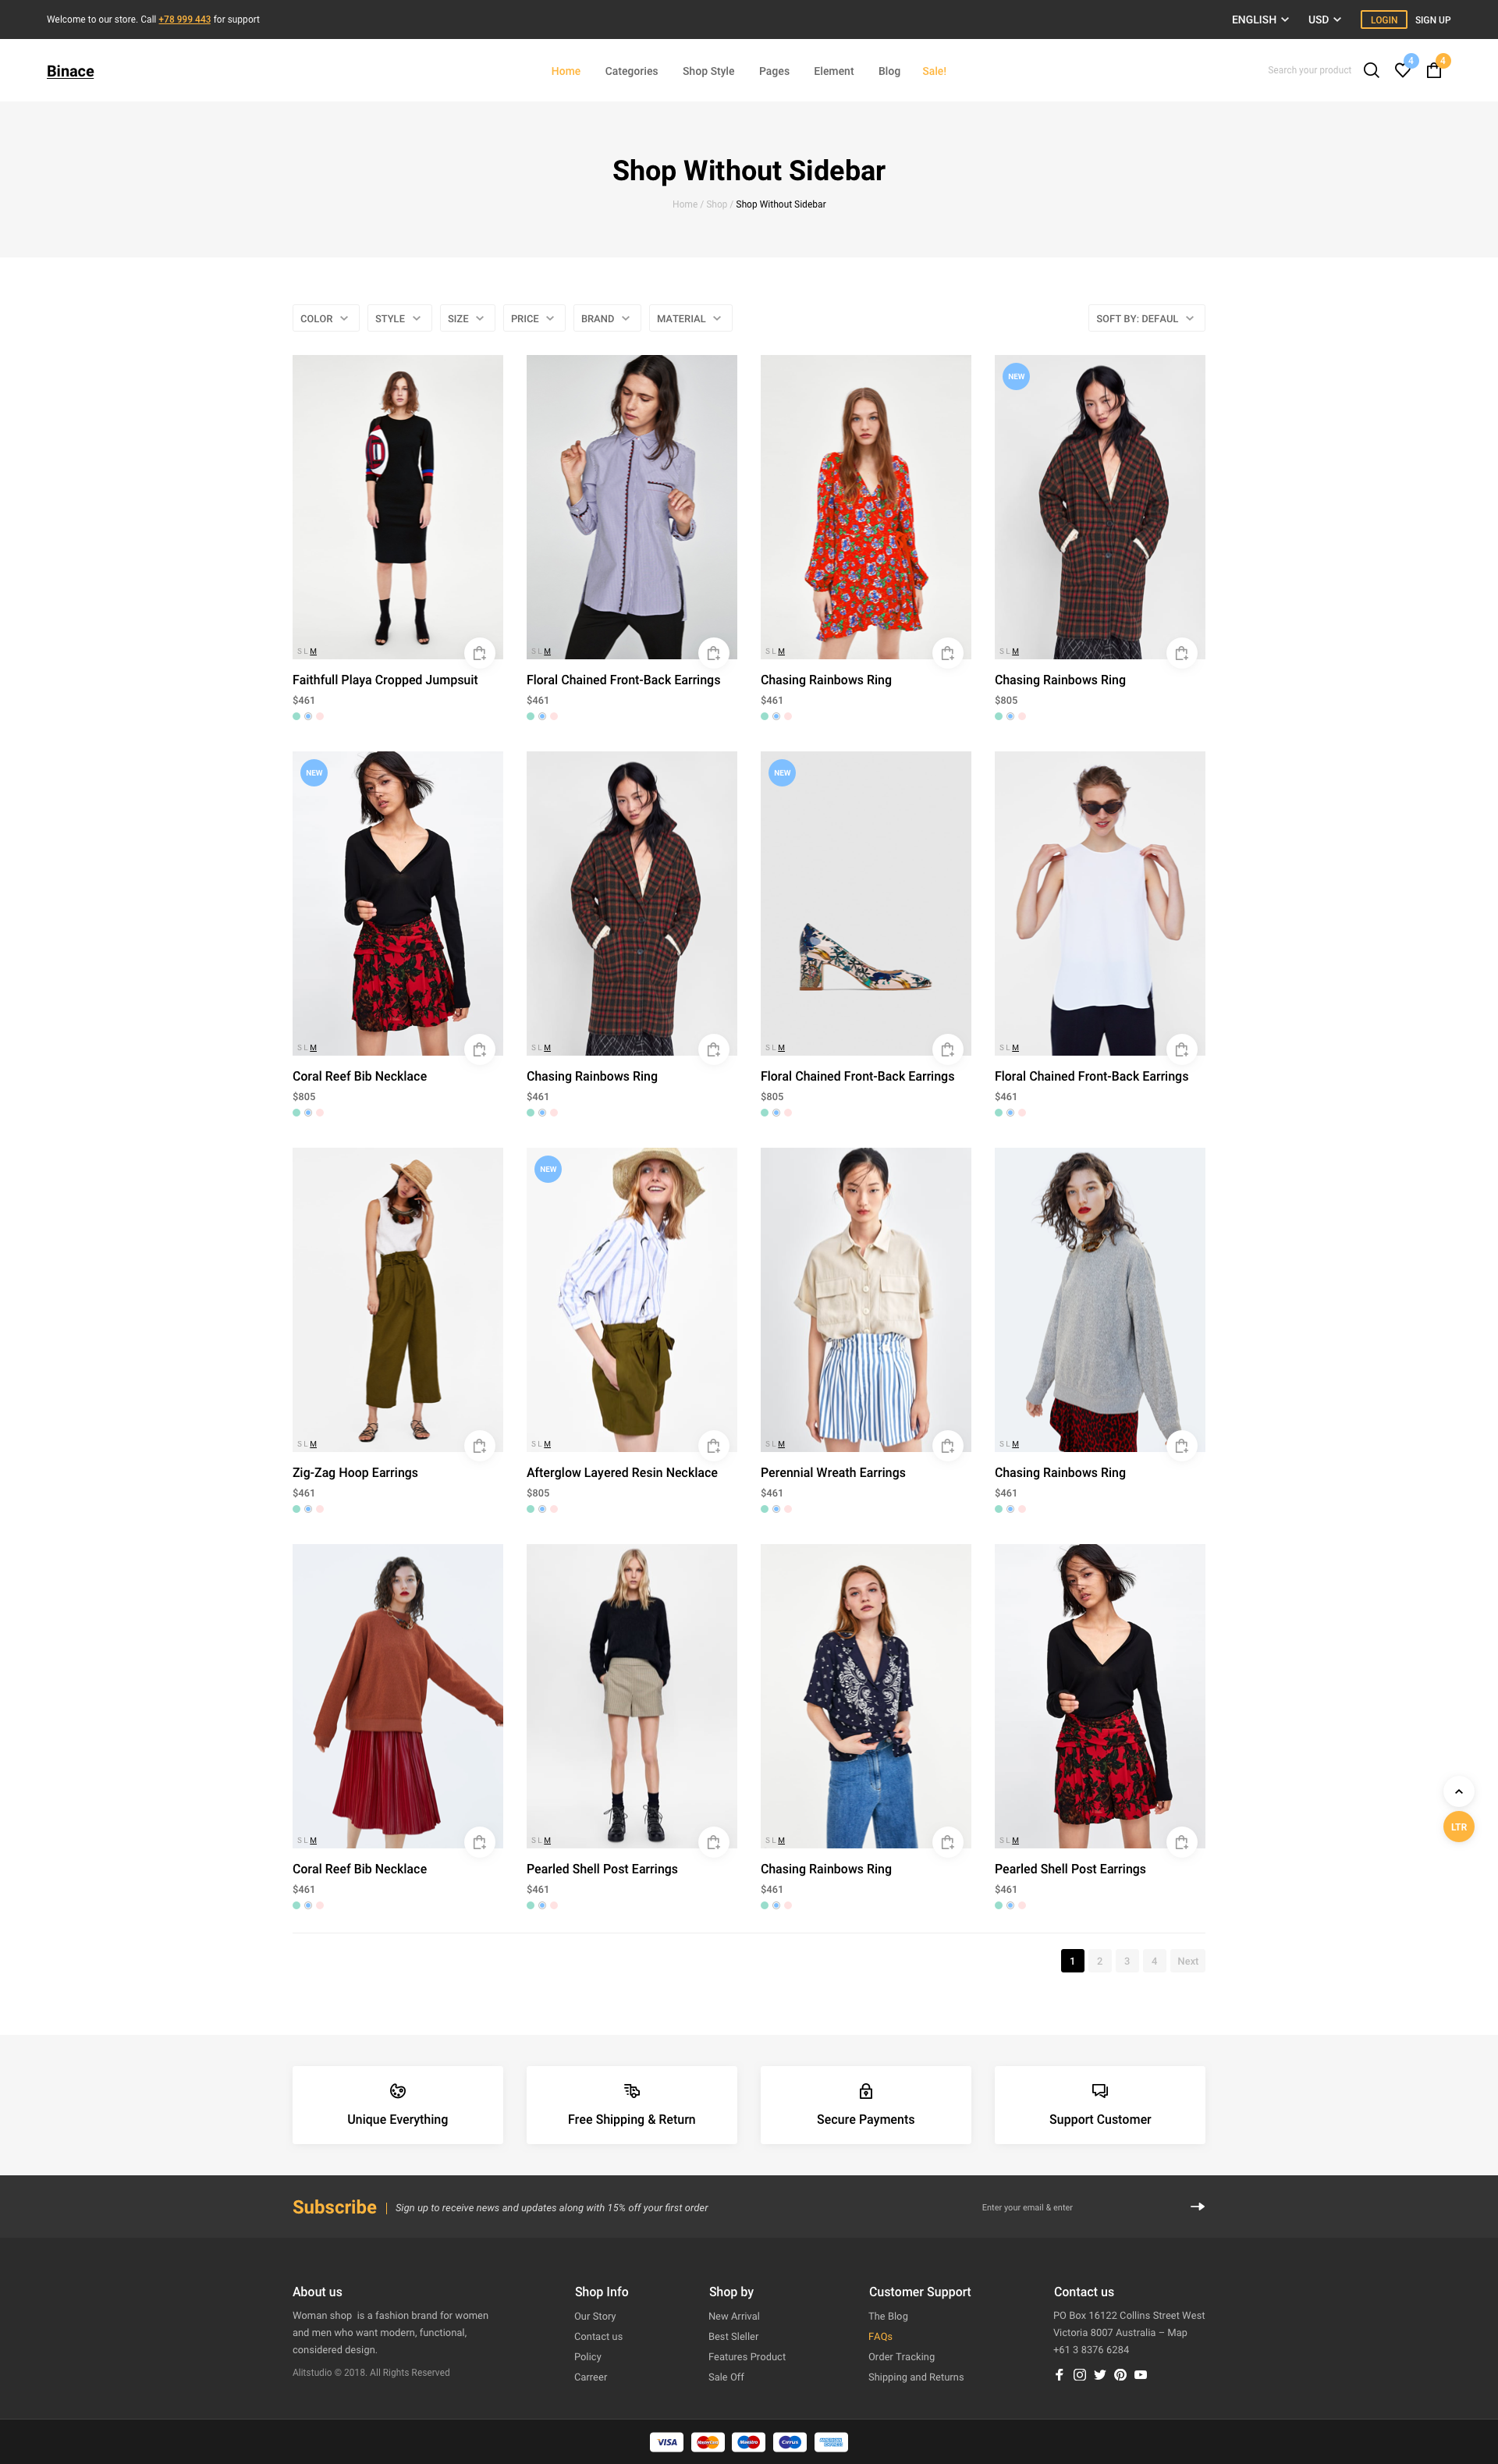Submit email with subscribe arrow icon
The width and height of the screenshot is (1498, 2464).
pyautogui.click(x=1197, y=2206)
